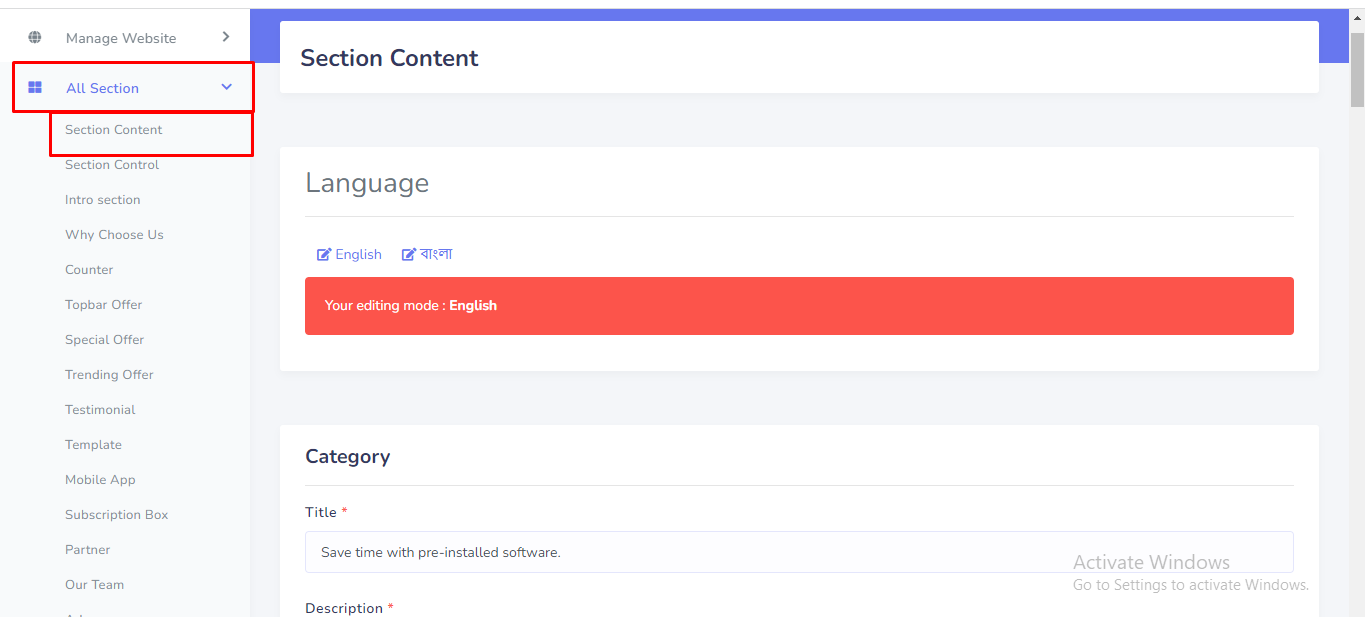Open Section Content in sidebar
Image resolution: width=1365 pixels, height=617 pixels.
(114, 130)
